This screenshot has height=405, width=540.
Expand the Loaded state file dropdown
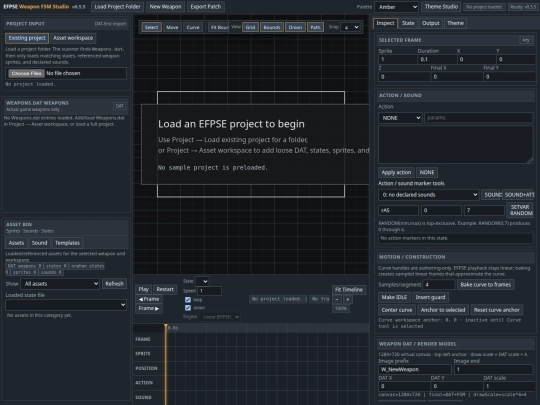coord(66,305)
